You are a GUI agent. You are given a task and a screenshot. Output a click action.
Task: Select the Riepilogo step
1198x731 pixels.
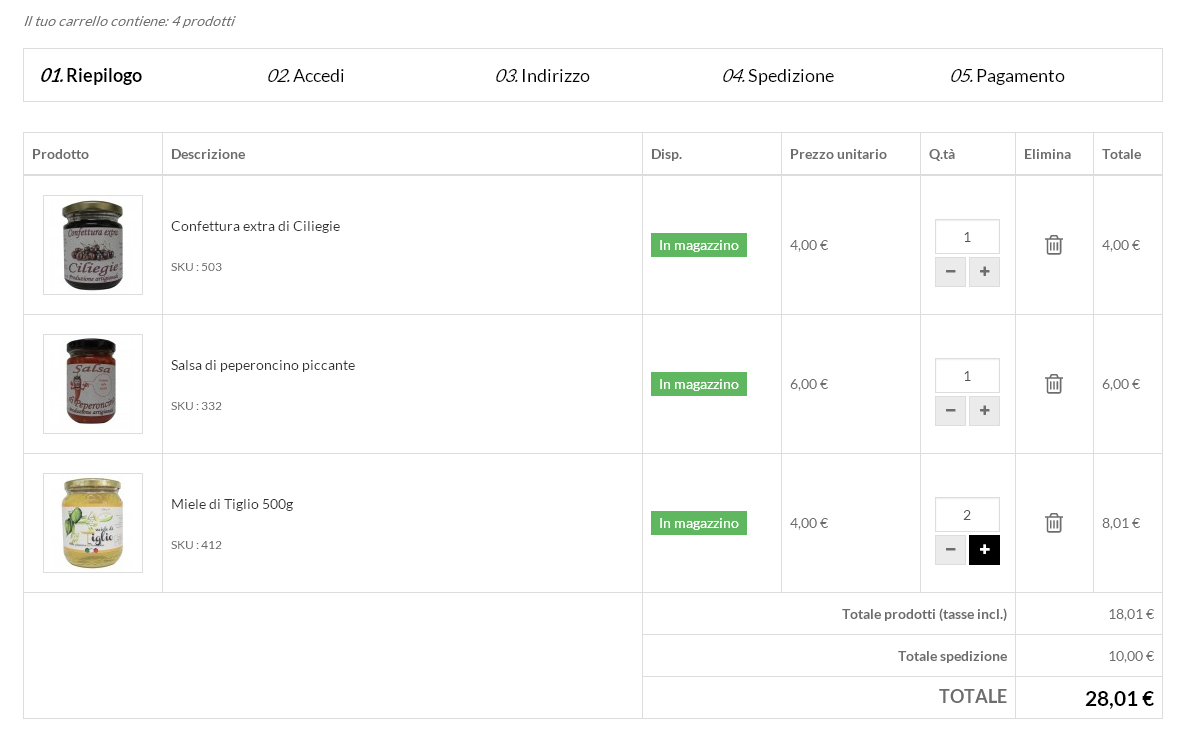coord(91,76)
